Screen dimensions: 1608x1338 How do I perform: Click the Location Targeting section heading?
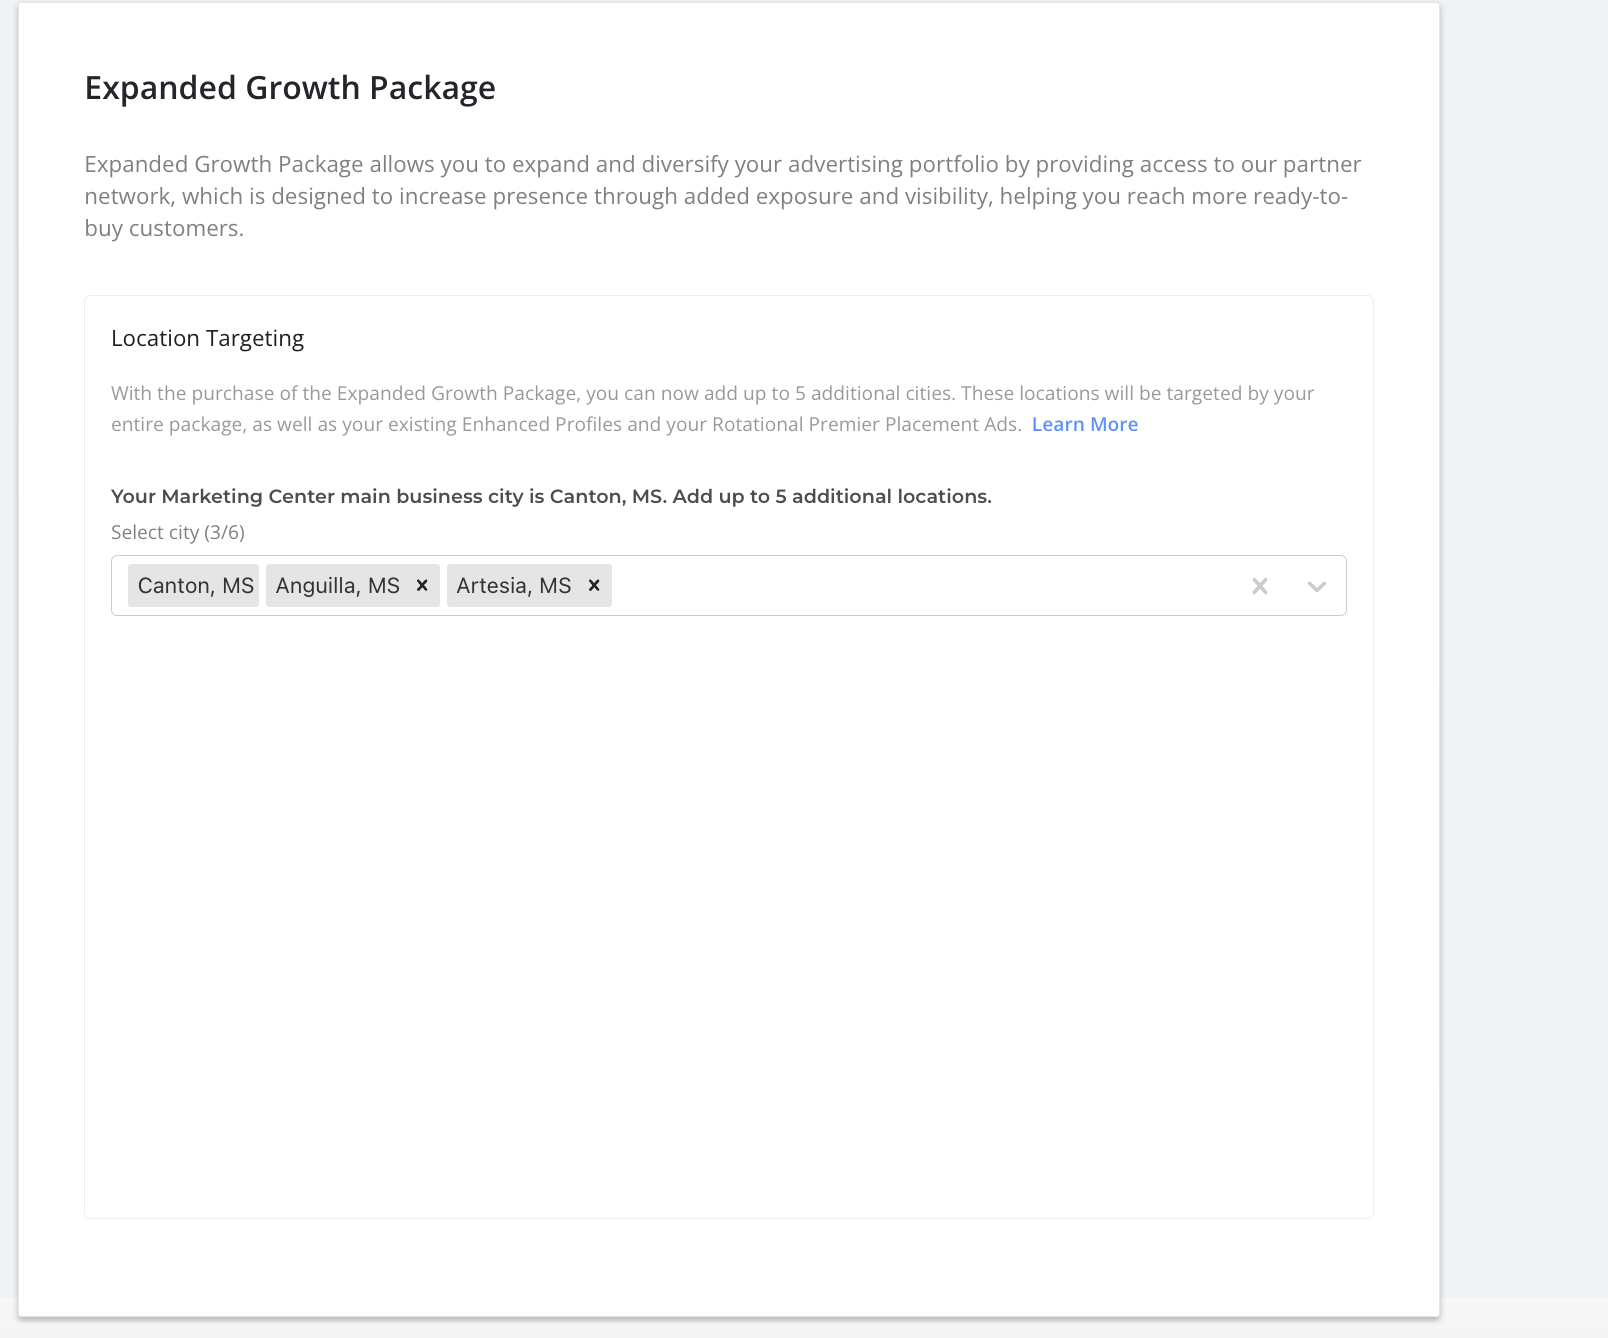tap(207, 338)
